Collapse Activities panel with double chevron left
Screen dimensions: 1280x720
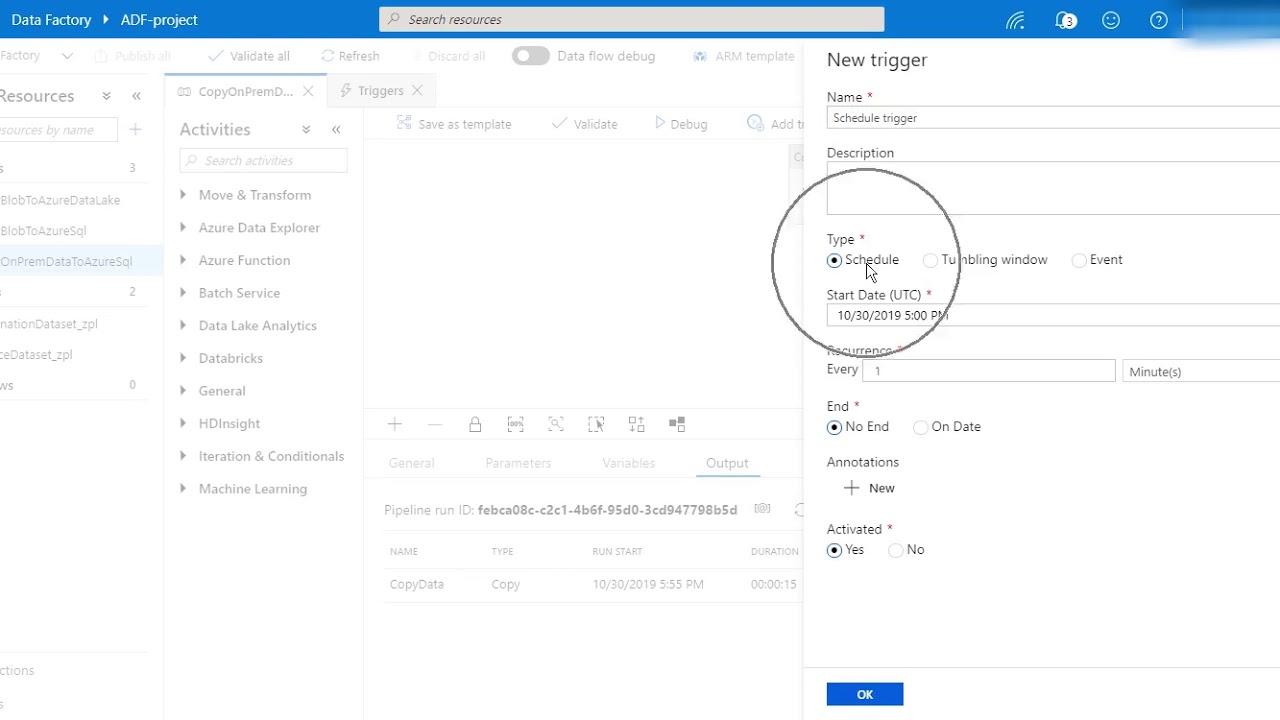point(336,130)
